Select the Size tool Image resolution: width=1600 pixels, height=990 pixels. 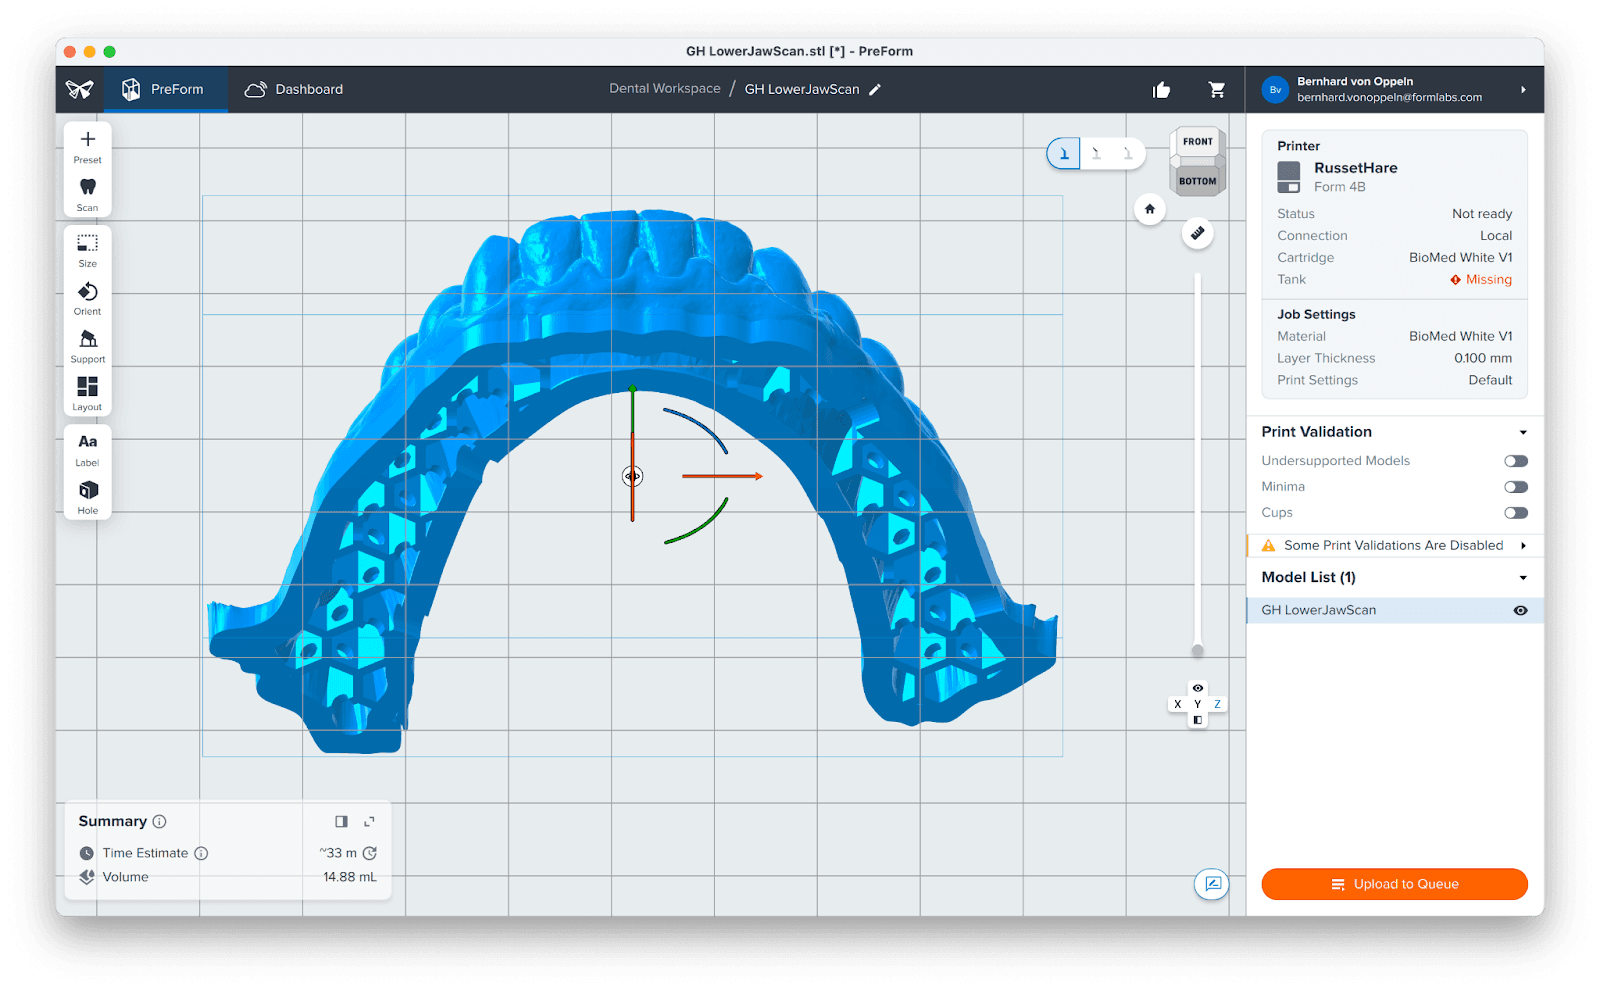pyautogui.click(x=88, y=244)
